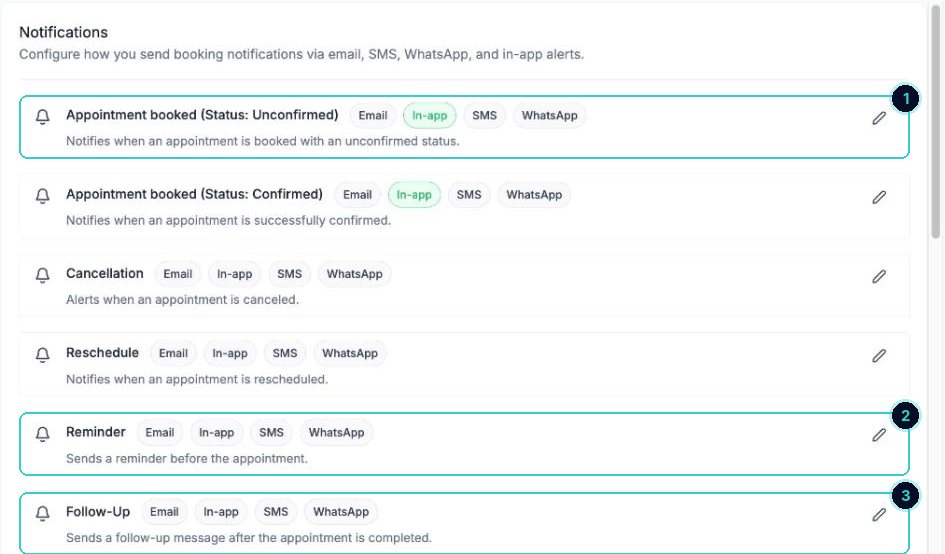Click 'Appointment booked (Status: Unconfirmed)' title
Image resolution: width=945 pixels, height=554 pixels.
coord(202,115)
